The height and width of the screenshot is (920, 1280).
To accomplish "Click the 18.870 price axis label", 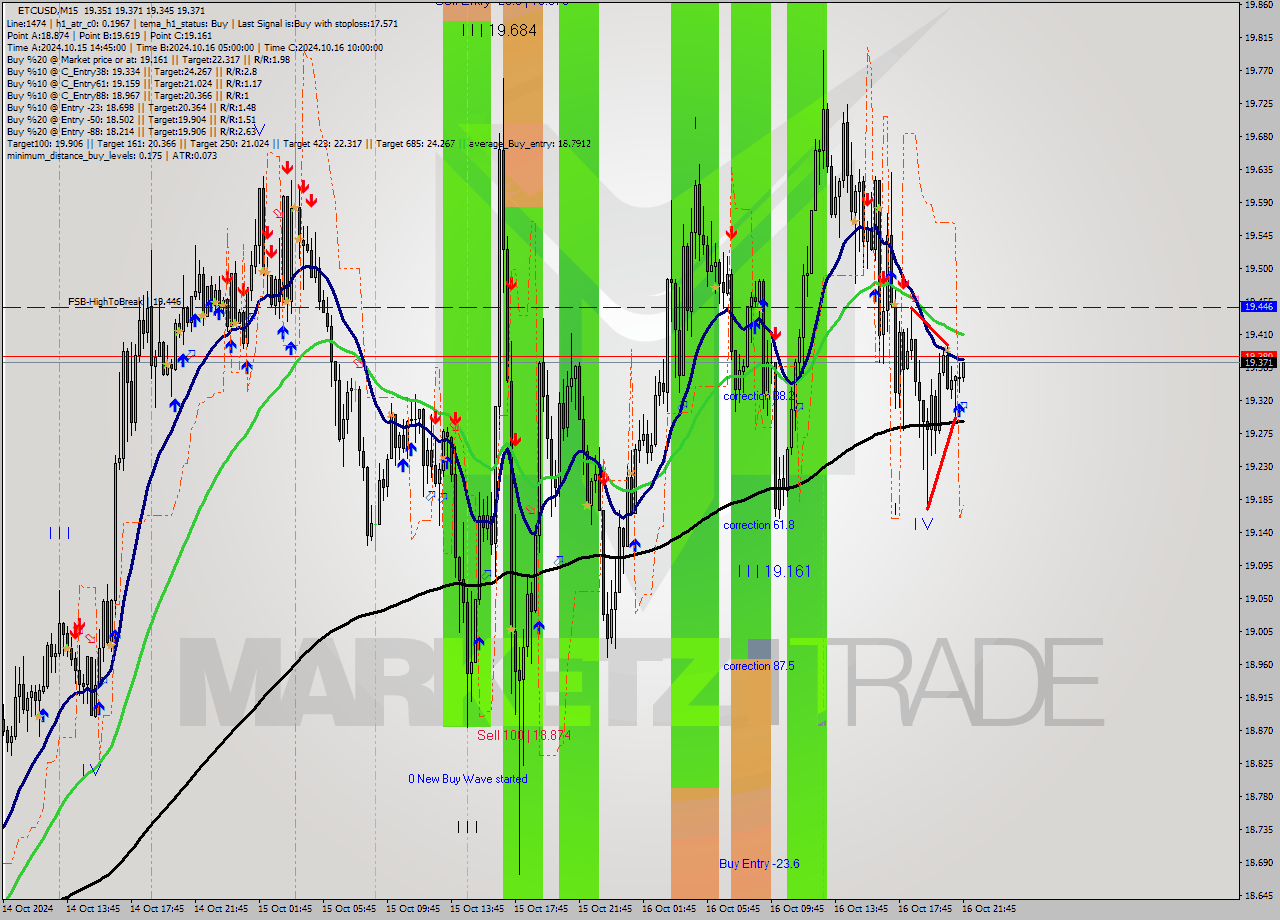I will [1258, 731].
